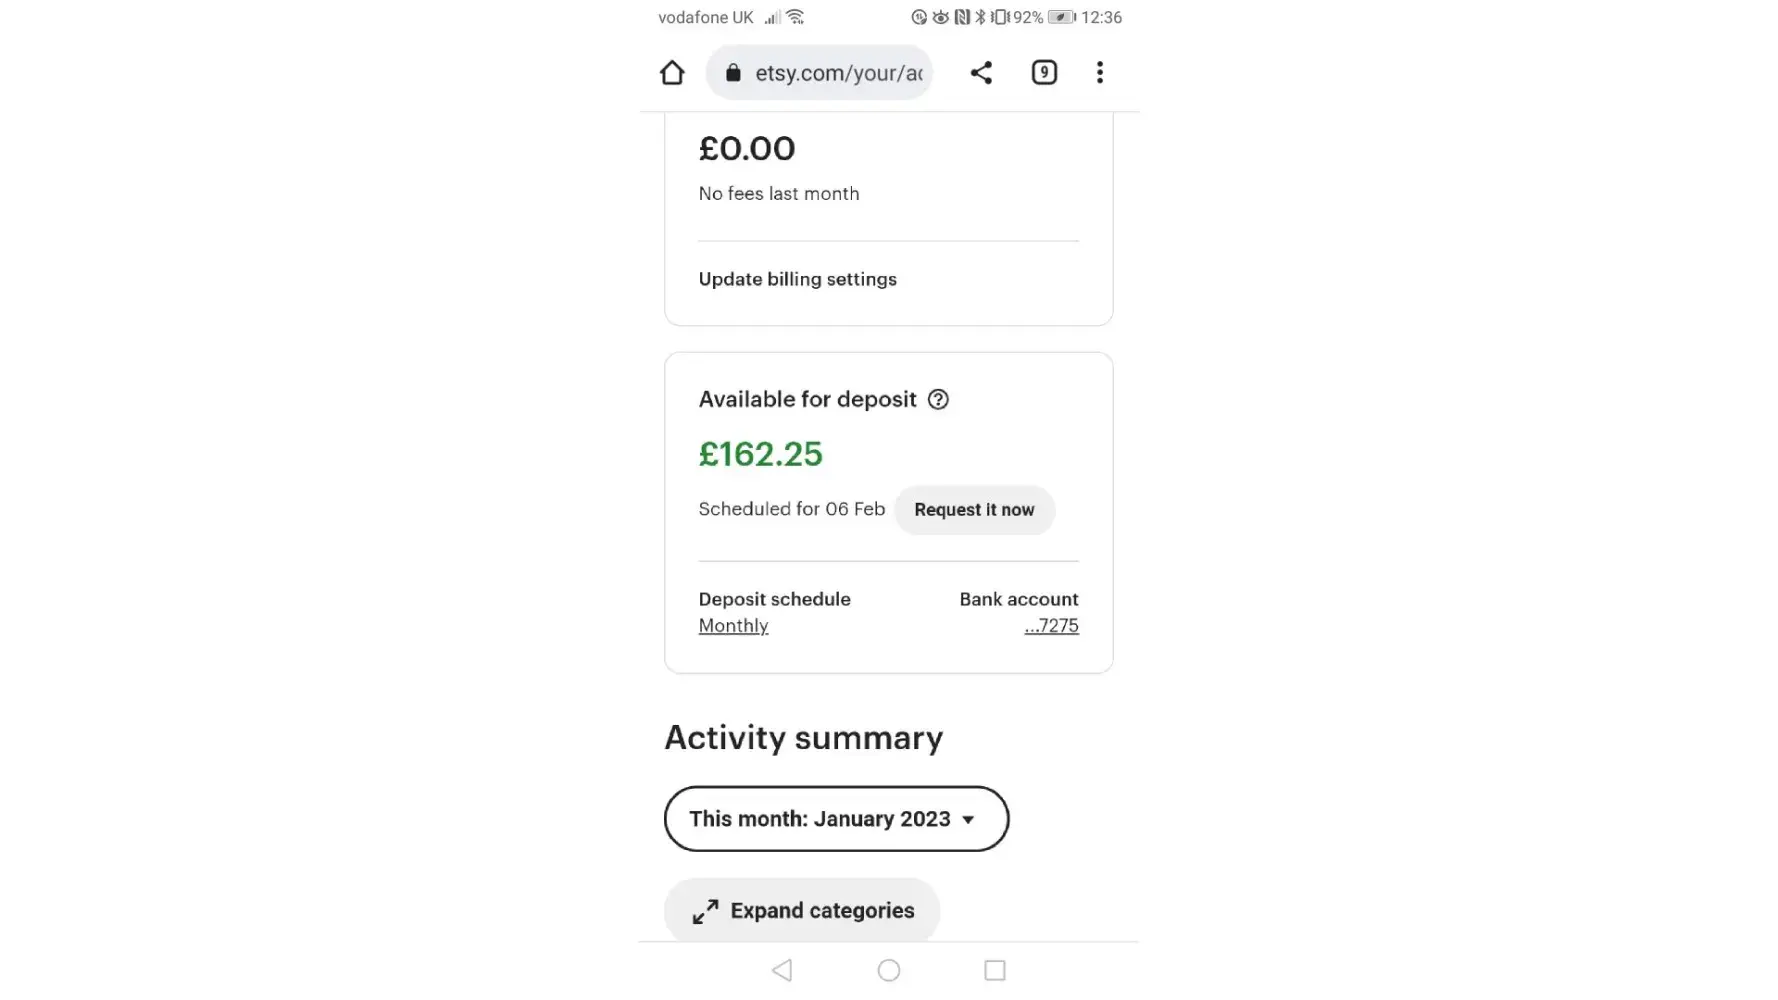Viewport: 1778px width, 1000px height.
Task: Tap the Wi-Fi status icon
Action: 795,17
